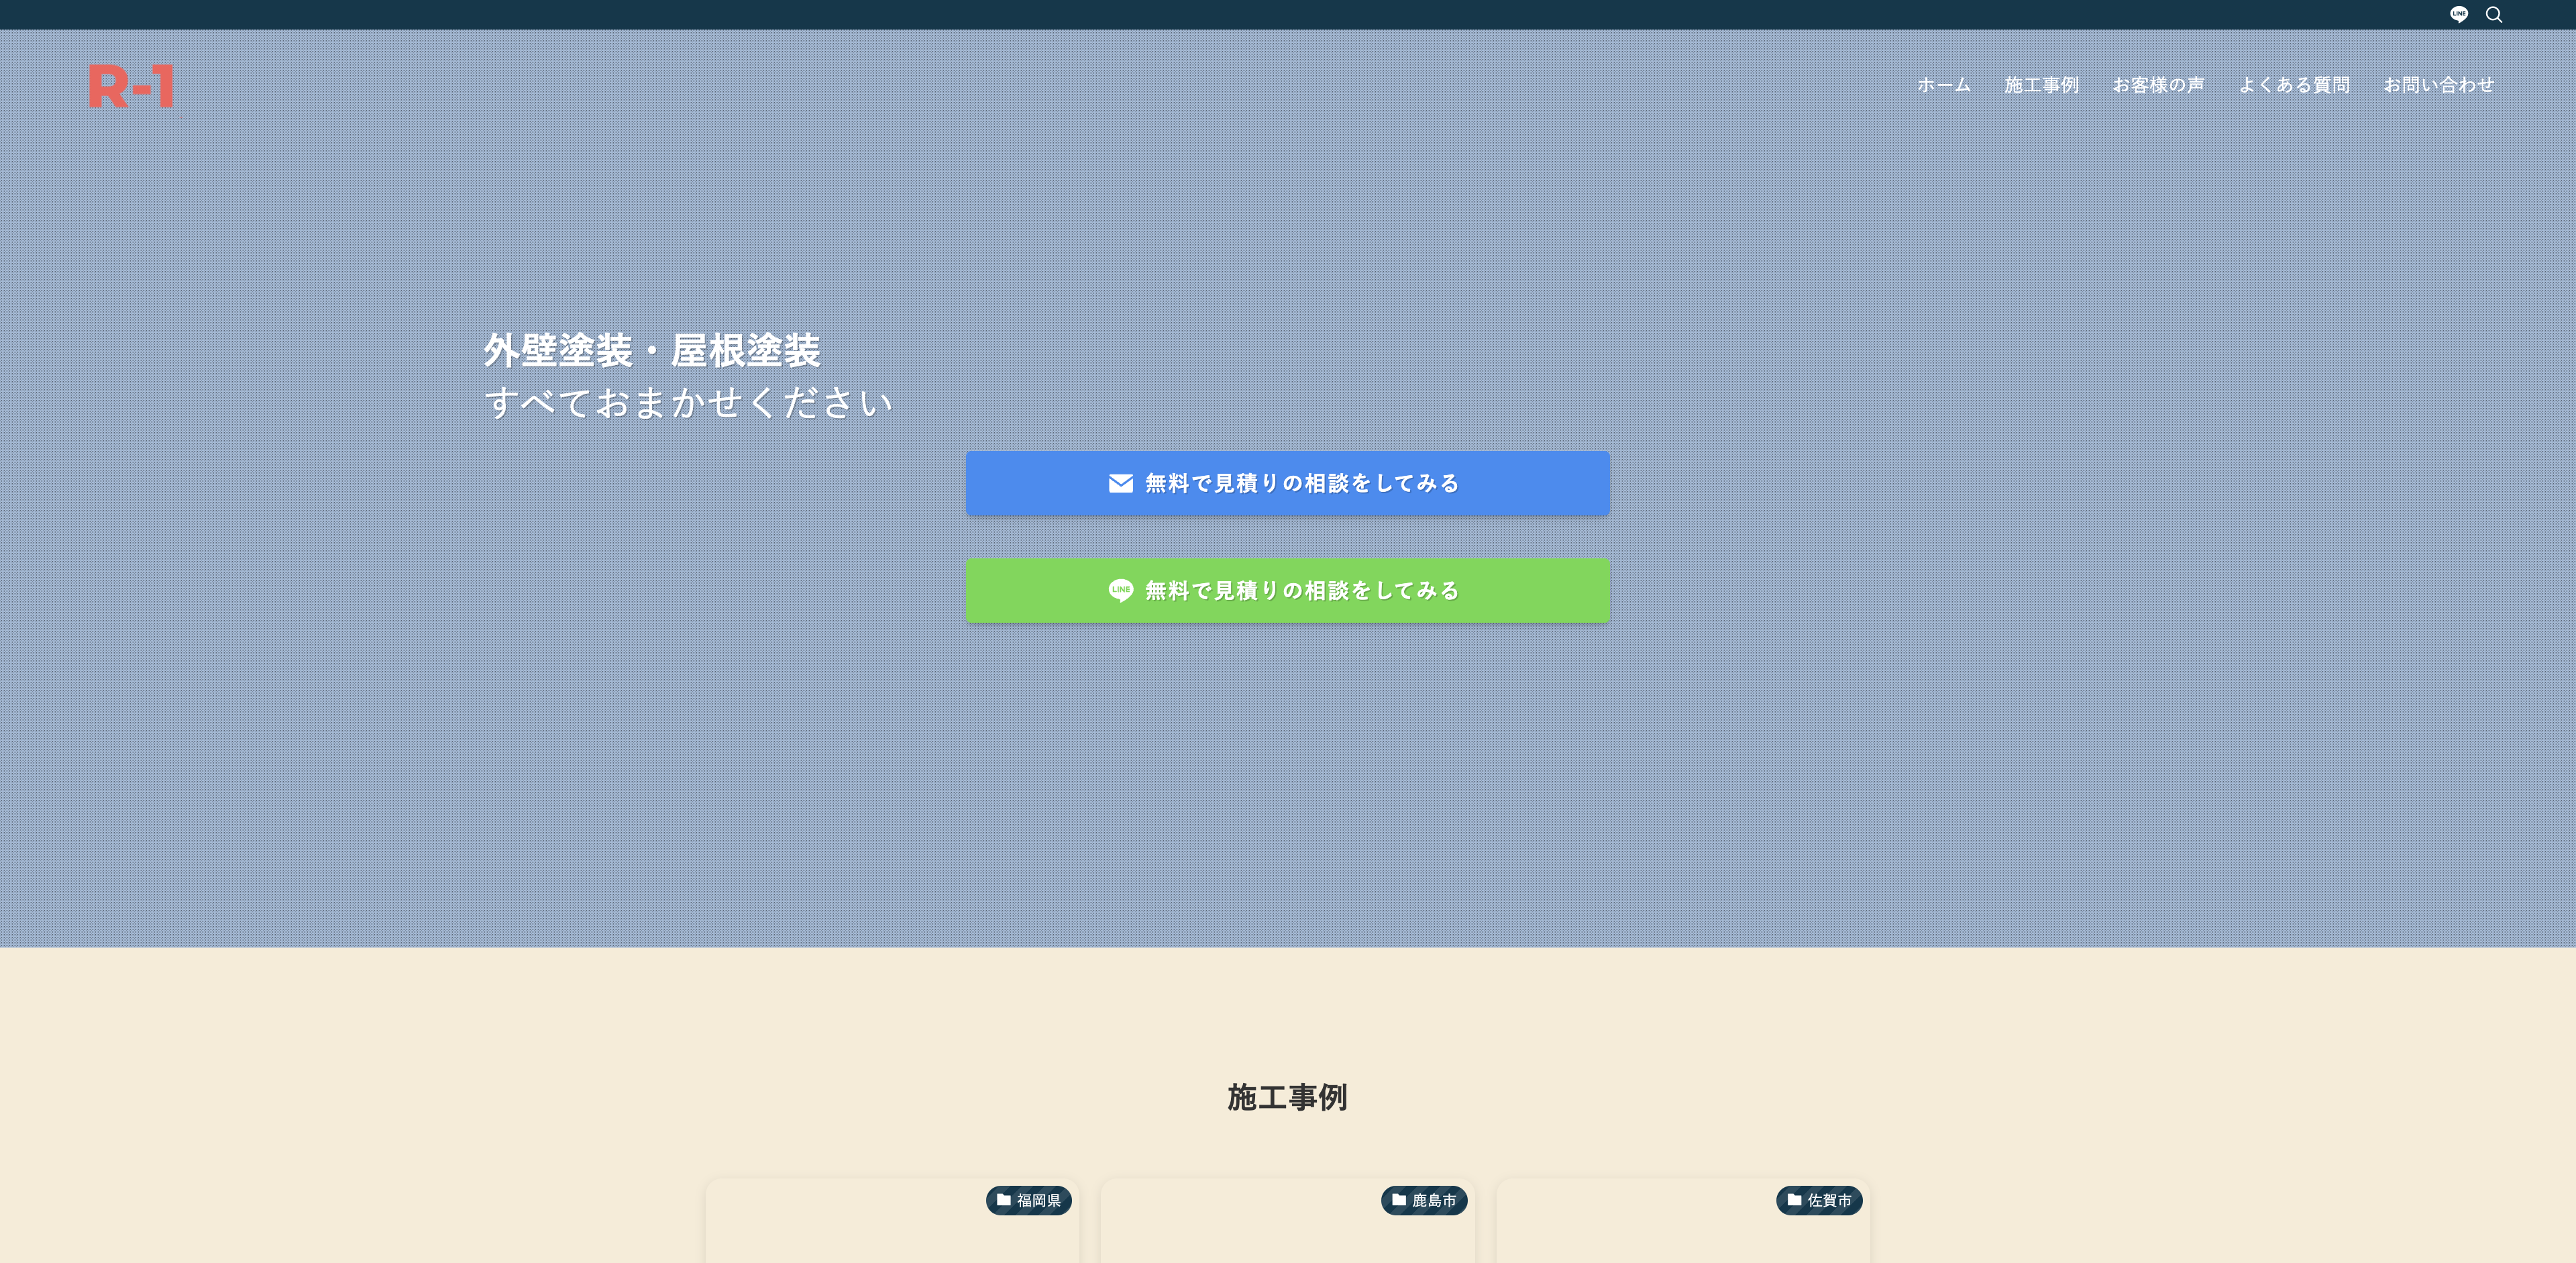Click the green LINE 無料で見積り button
2576x1263 pixels.
tap(1287, 590)
